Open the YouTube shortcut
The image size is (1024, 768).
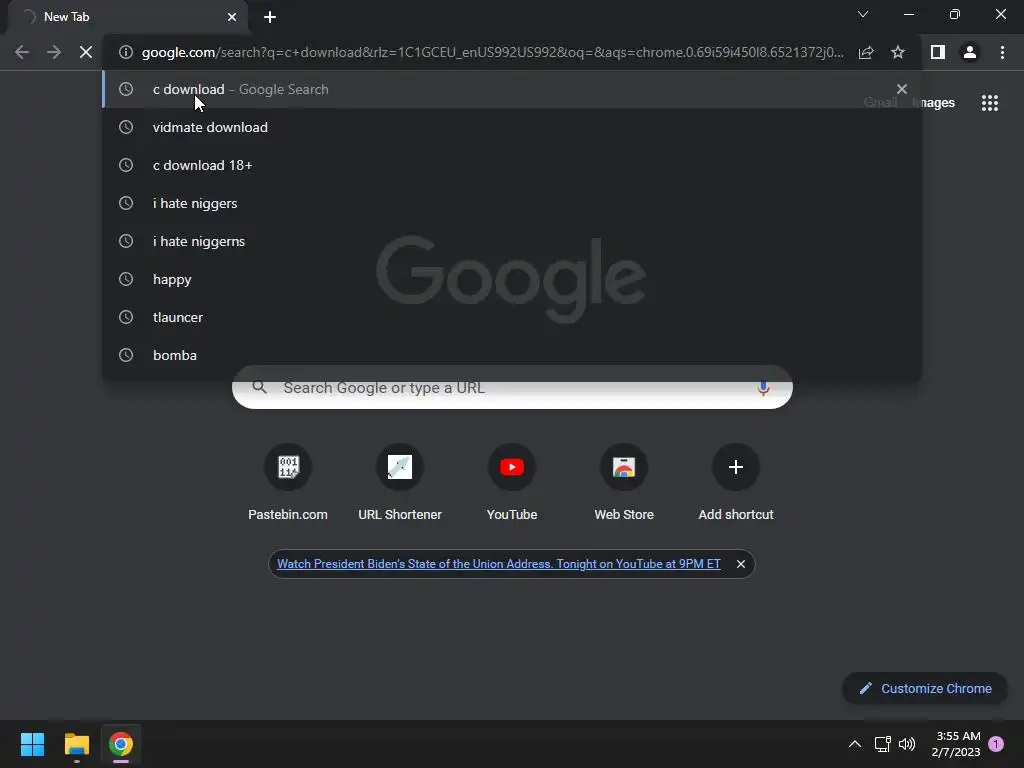coord(512,483)
